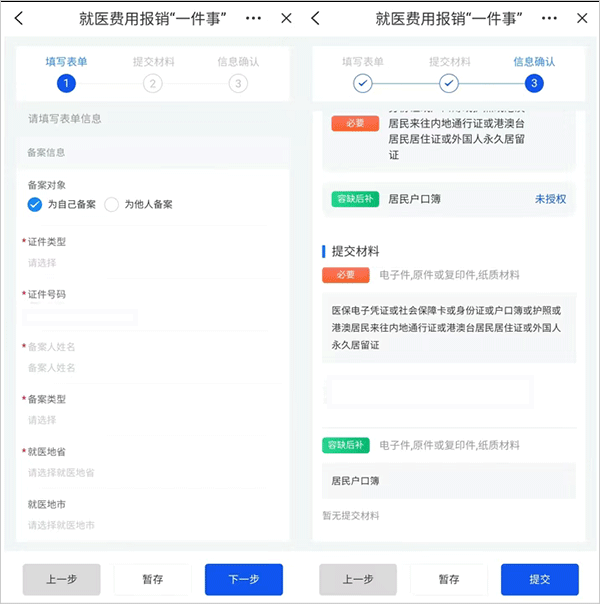The image size is (600, 604).
Task: Tap the back arrow on right screen
Action: (316, 19)
